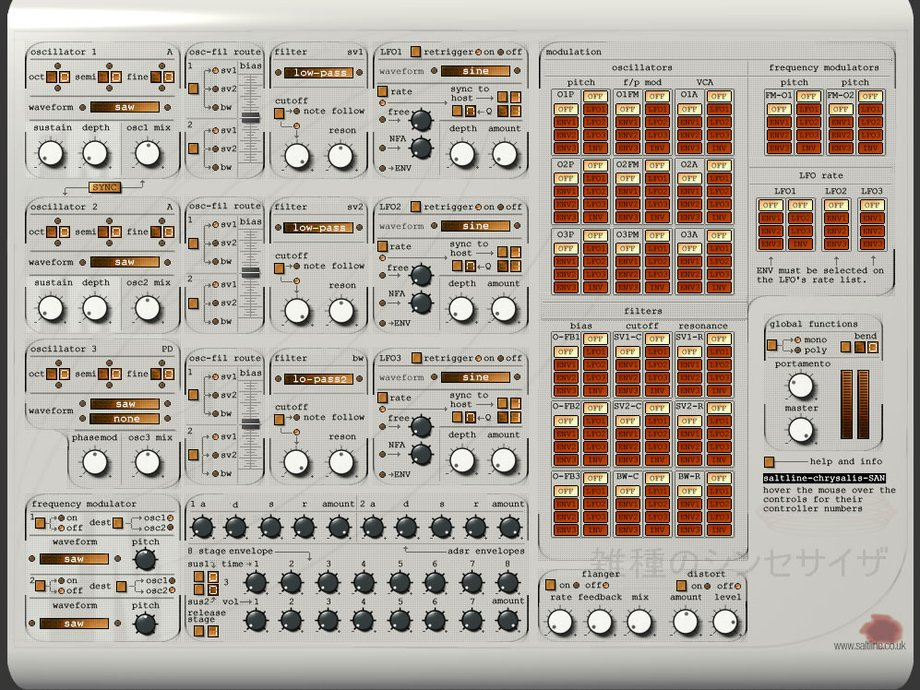920x690 pixels.
Task: Open the LFO3 waveform selector showing sine
Action: click(x=476, y=377)
